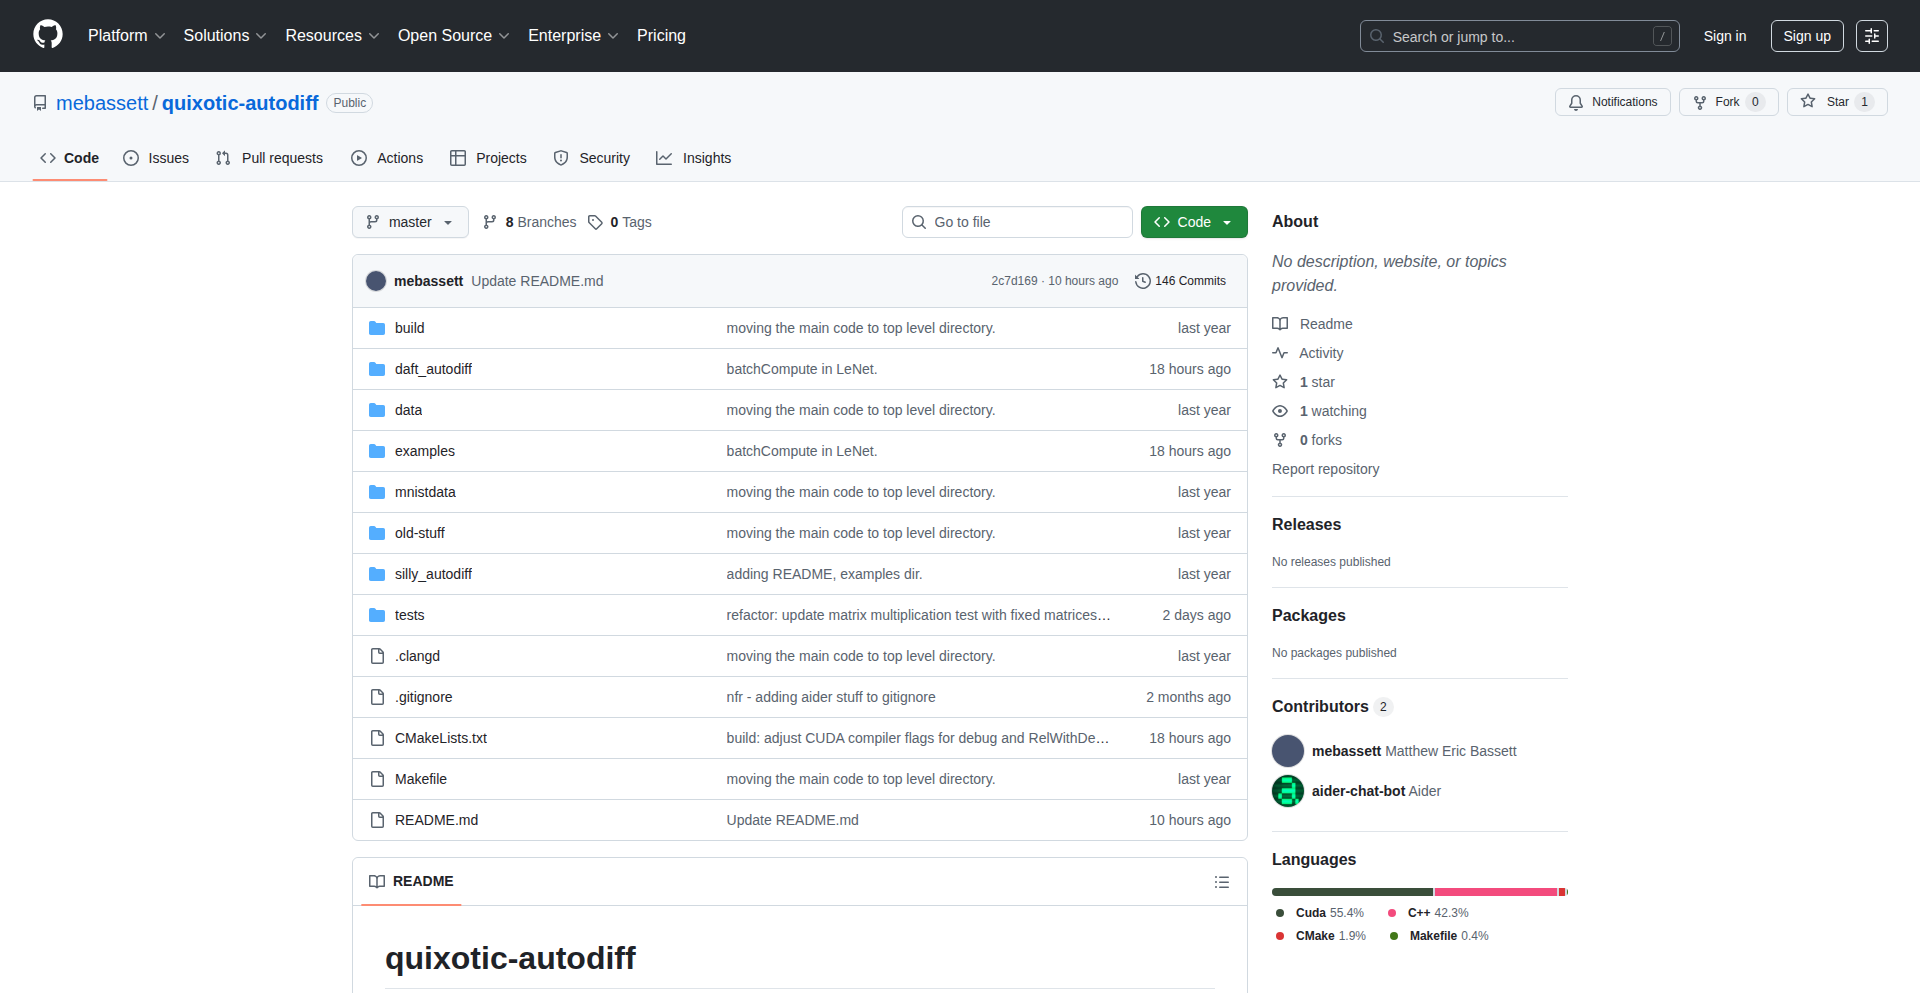Screen dimensions: 1920x993
Task: Click the GitHub logo icon
Action: click(47, 35)
